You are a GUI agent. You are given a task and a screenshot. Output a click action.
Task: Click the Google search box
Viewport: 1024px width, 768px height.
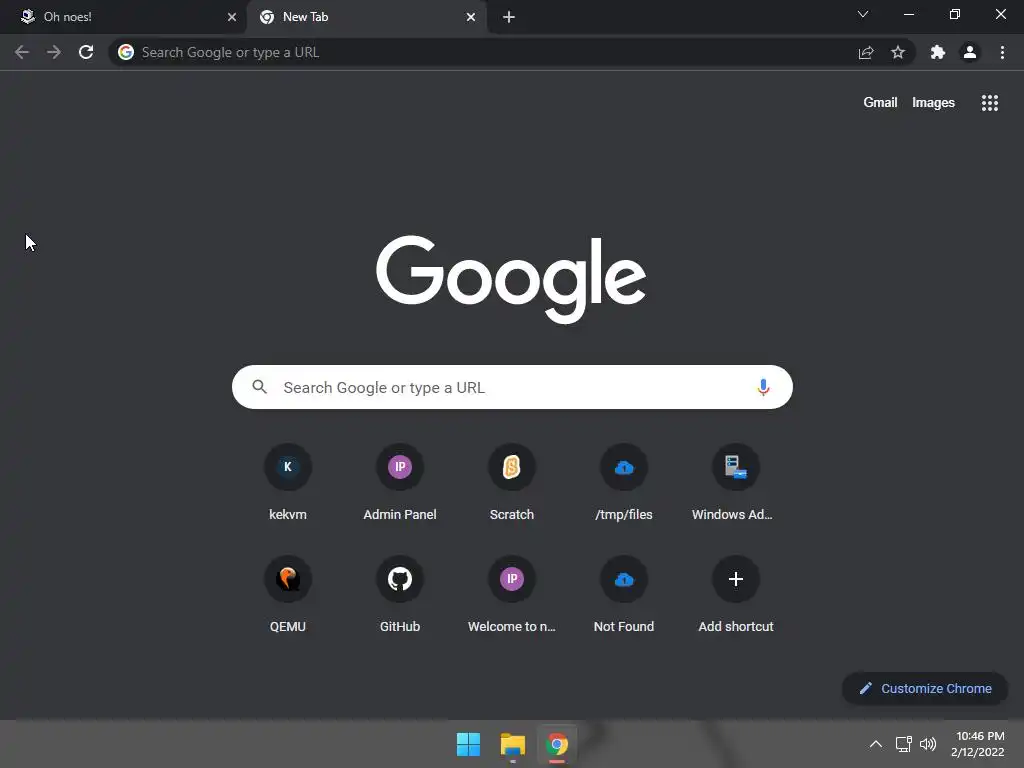click(512, 387)
